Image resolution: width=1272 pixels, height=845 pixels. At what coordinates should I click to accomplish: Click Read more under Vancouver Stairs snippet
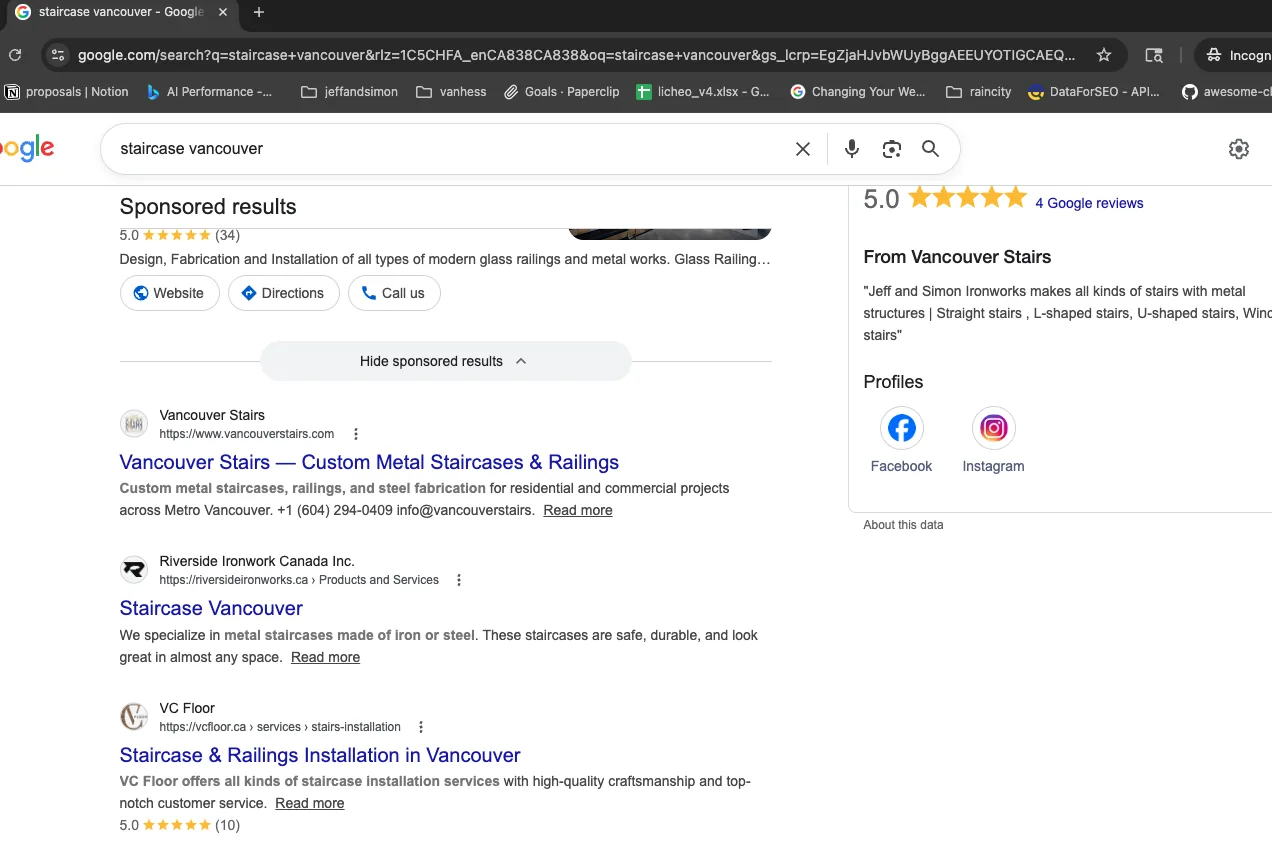click(578, 510)
